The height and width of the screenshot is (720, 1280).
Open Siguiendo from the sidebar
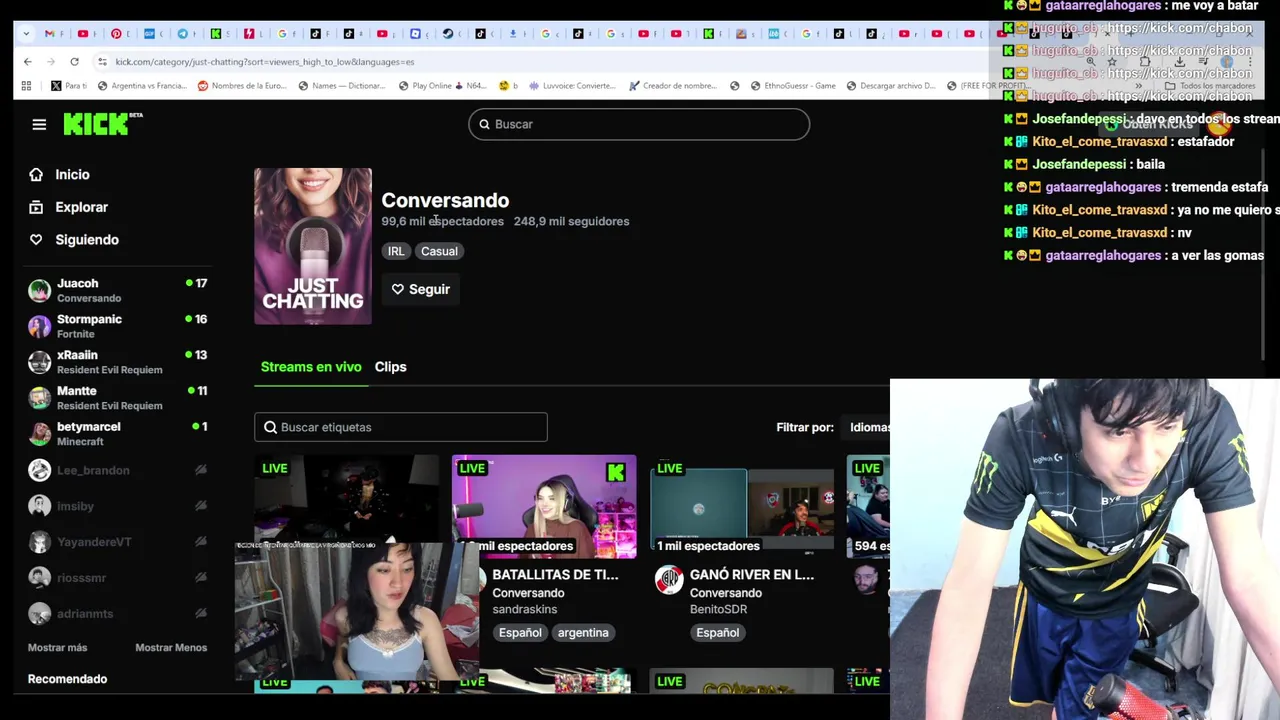[x=87, y=240]
